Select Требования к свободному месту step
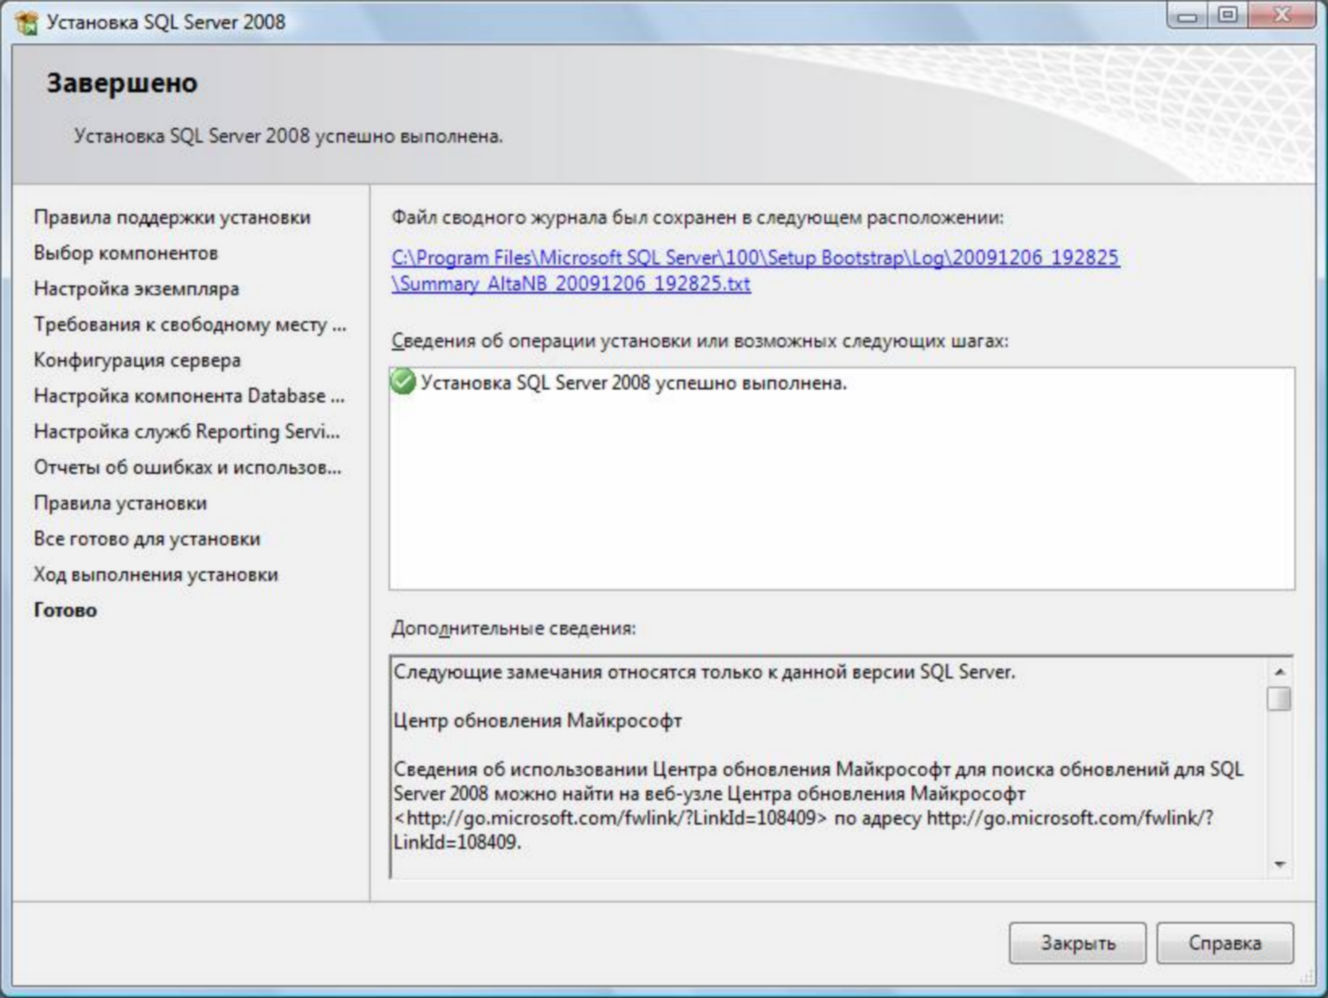The width and height of the screenshot is (1328, 998). pos(190,324)
